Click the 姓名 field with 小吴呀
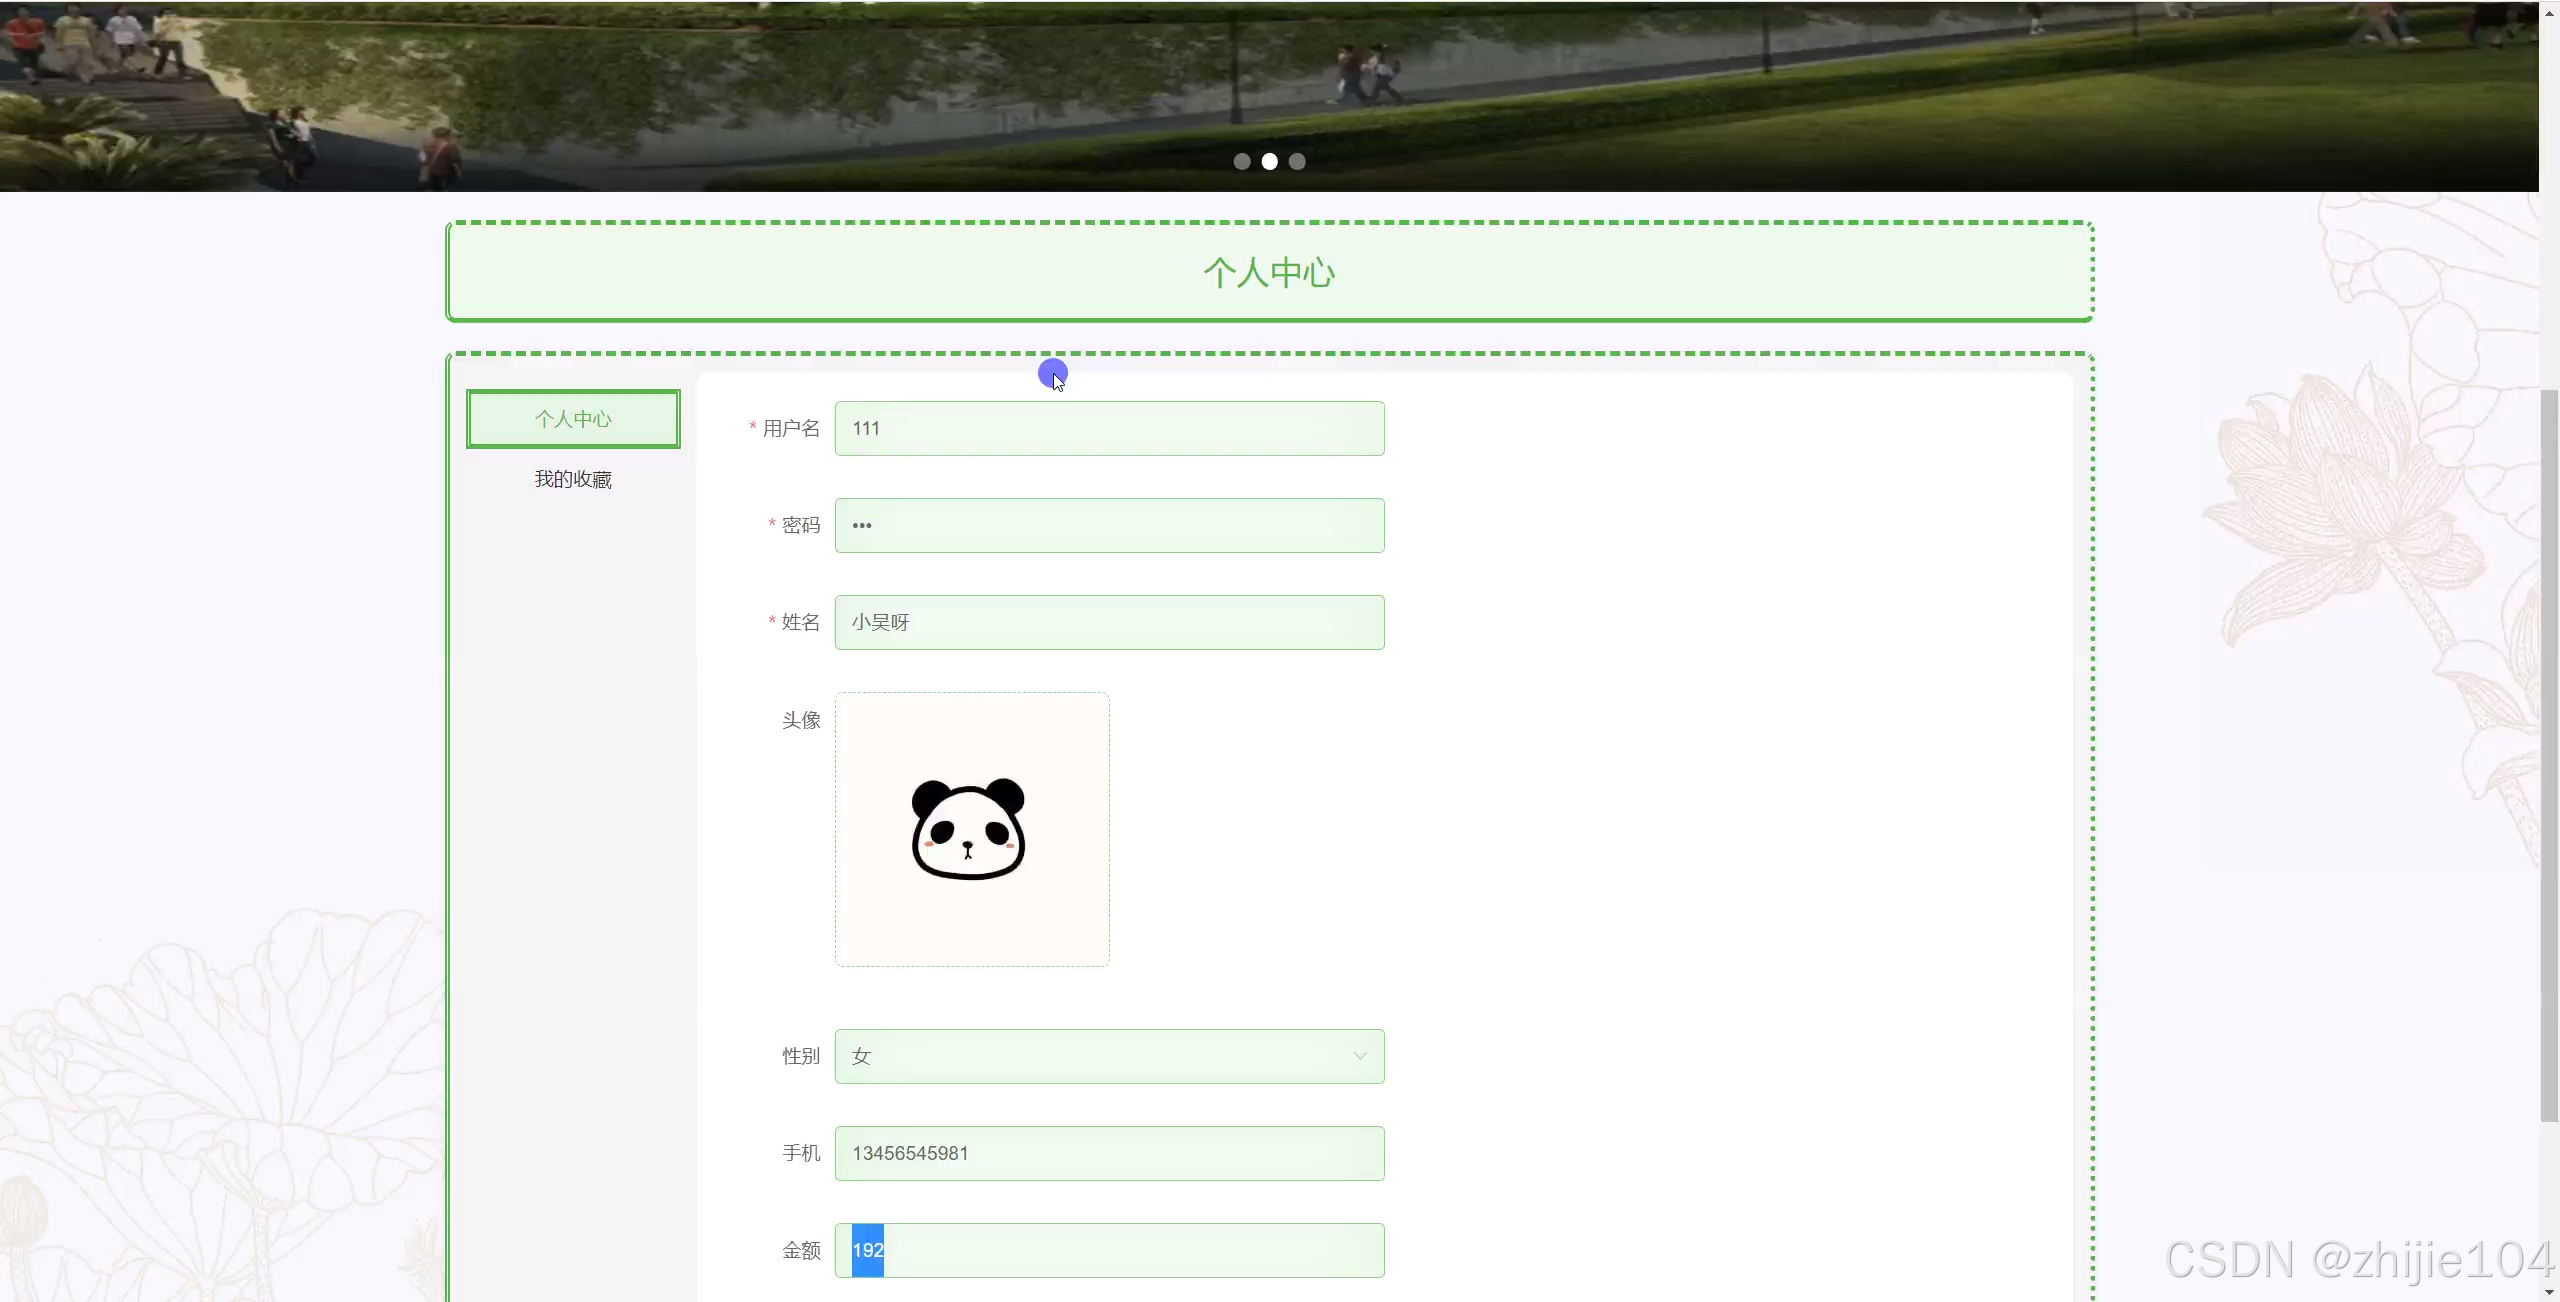Image resolution: width=2560 pixels, height=1302 pixels. coord(1109,622)
